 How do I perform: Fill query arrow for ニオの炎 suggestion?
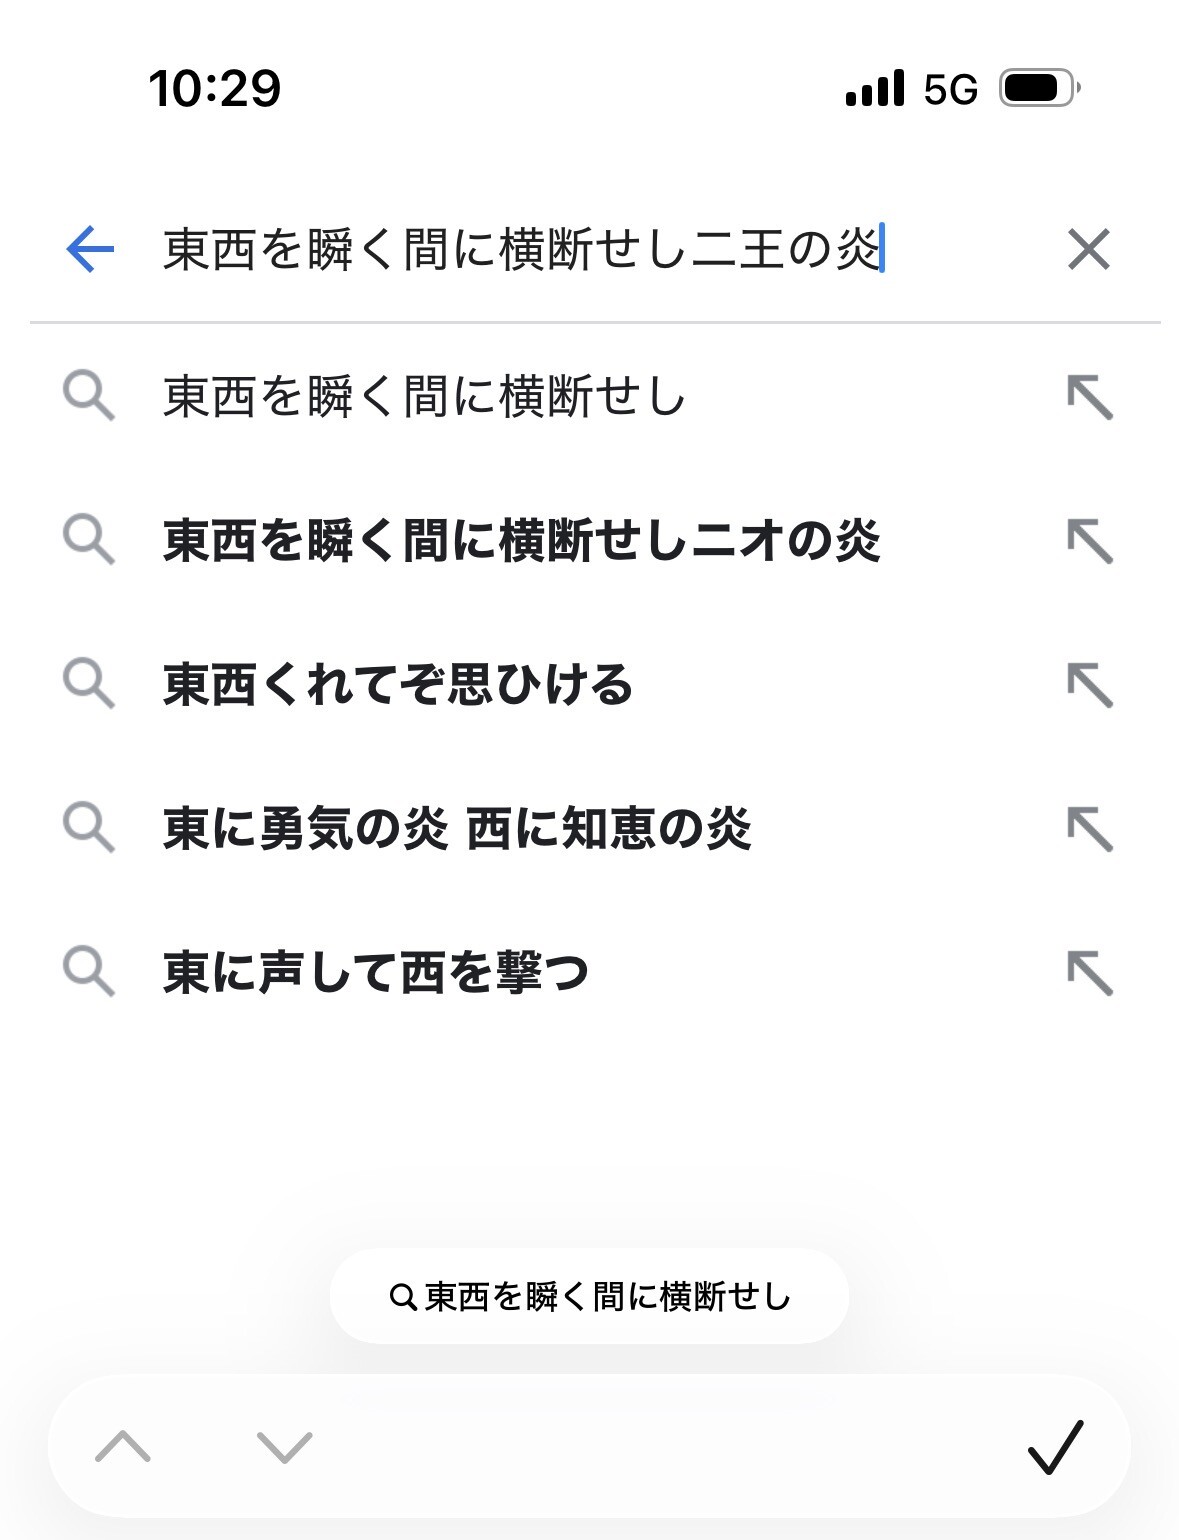[x=1089, y=542]
